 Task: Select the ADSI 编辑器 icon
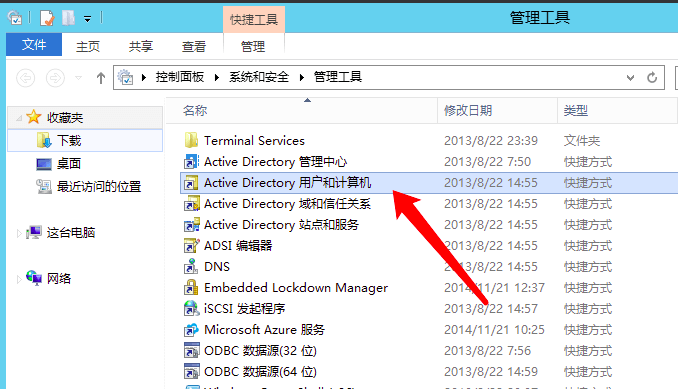tap(191, 246)
